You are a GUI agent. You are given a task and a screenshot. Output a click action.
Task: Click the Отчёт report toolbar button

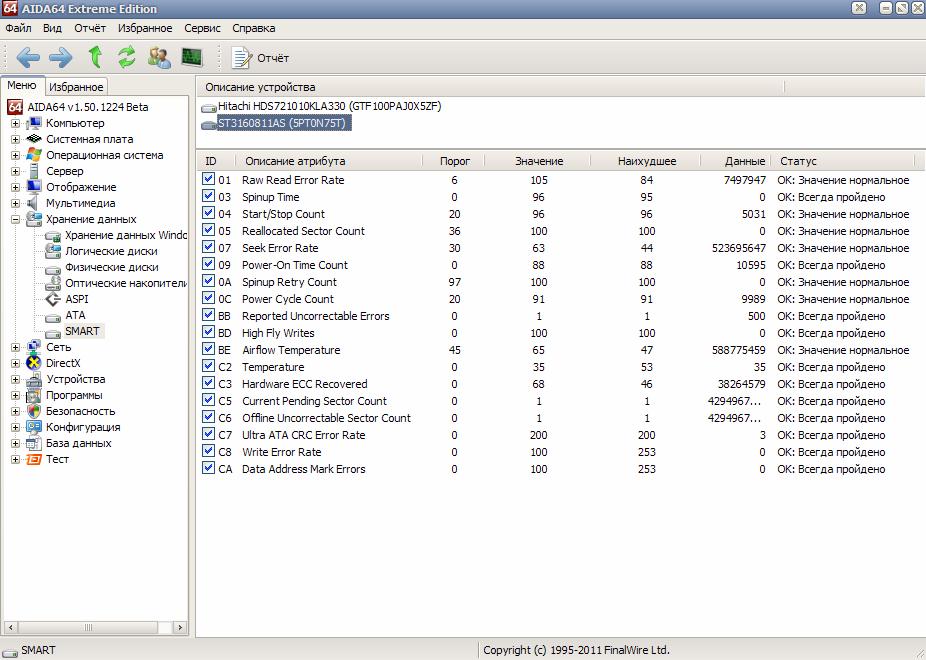tap(260, 58)
